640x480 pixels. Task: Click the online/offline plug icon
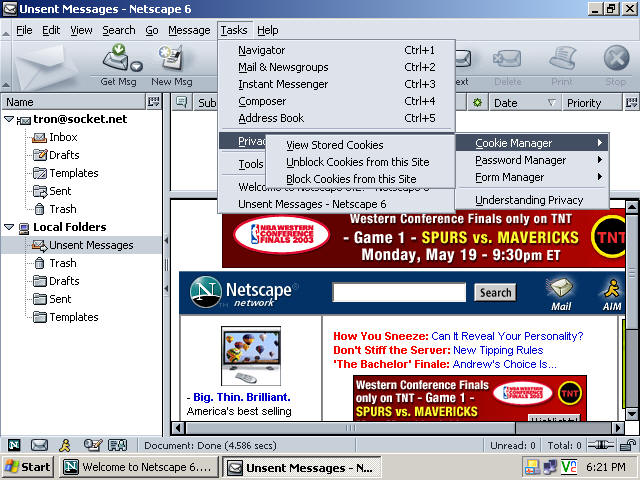(x=601, y=445)
